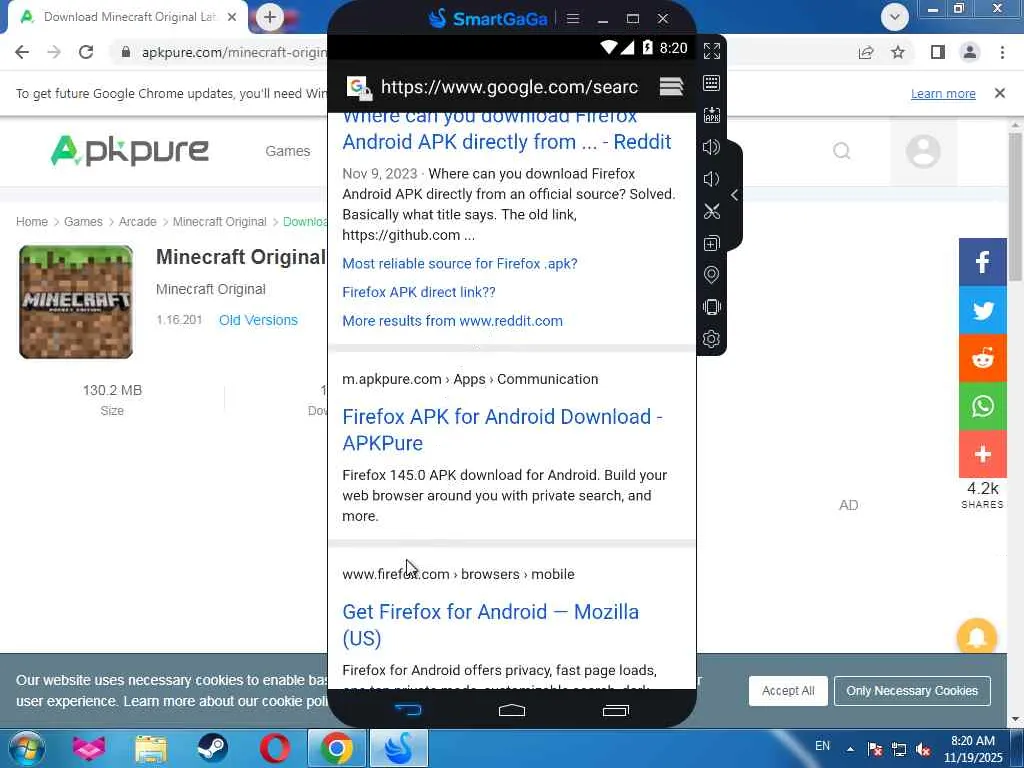Click the APKPure logo
Viewport: 1024px width, 768px height.
pos(129,151)
